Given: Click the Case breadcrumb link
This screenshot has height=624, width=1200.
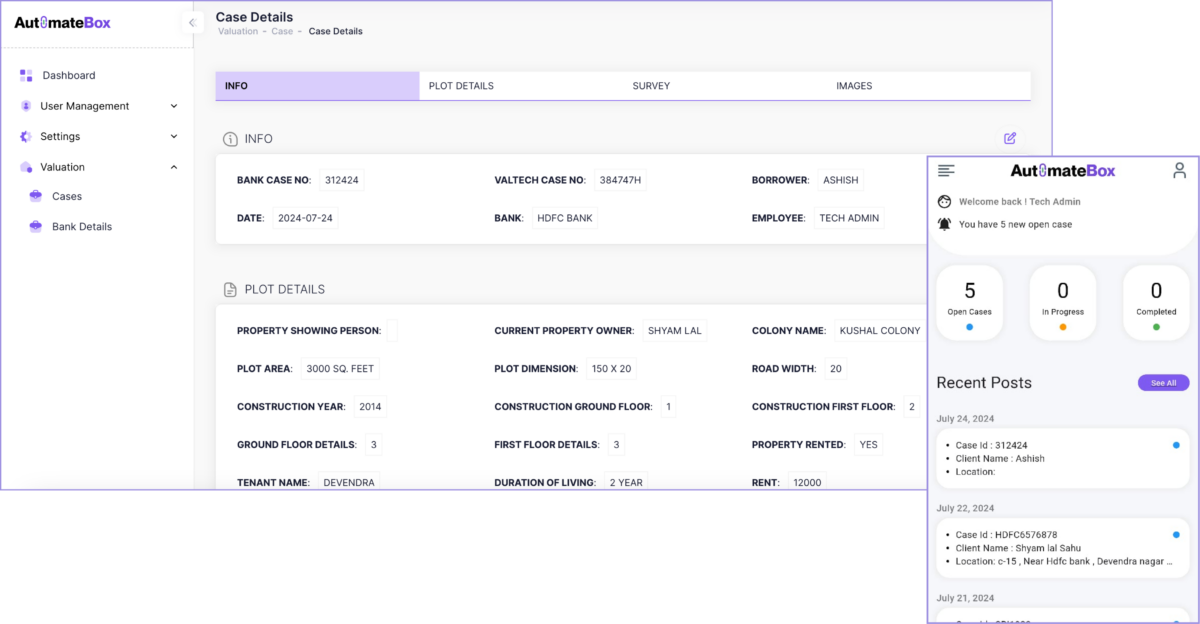Looking at the screenshot, I should click(282, 31).
